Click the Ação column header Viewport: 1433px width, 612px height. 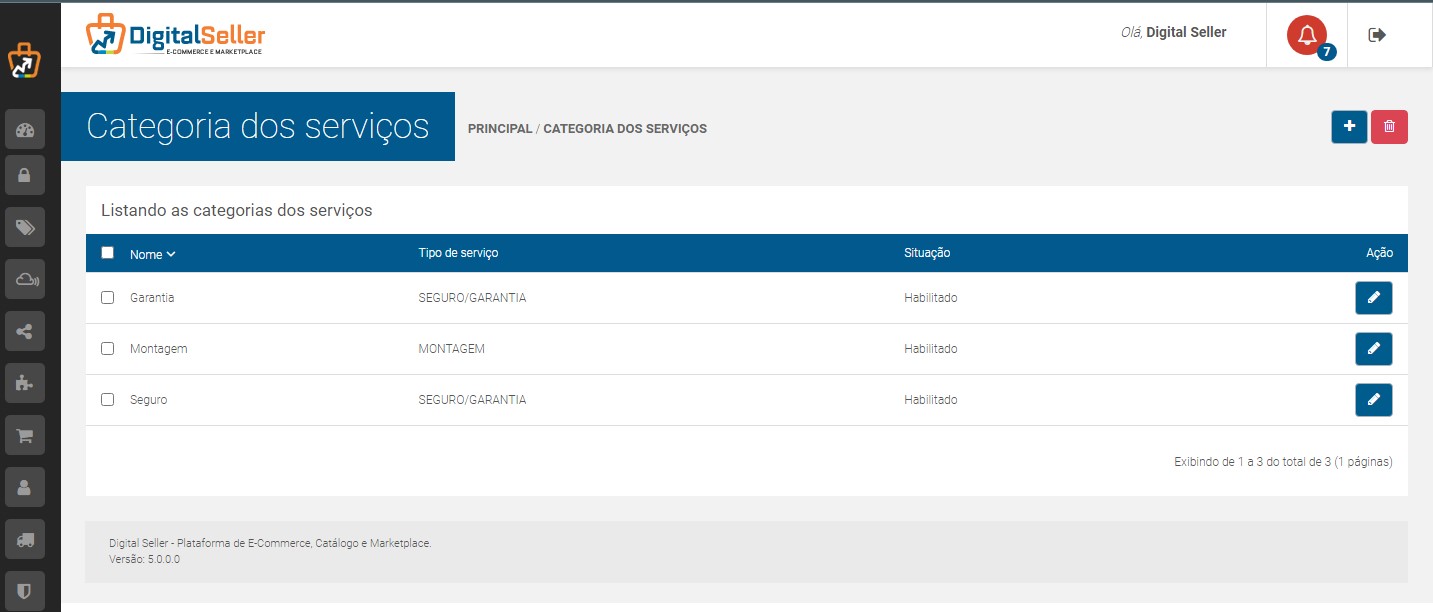click(1379, 253)
